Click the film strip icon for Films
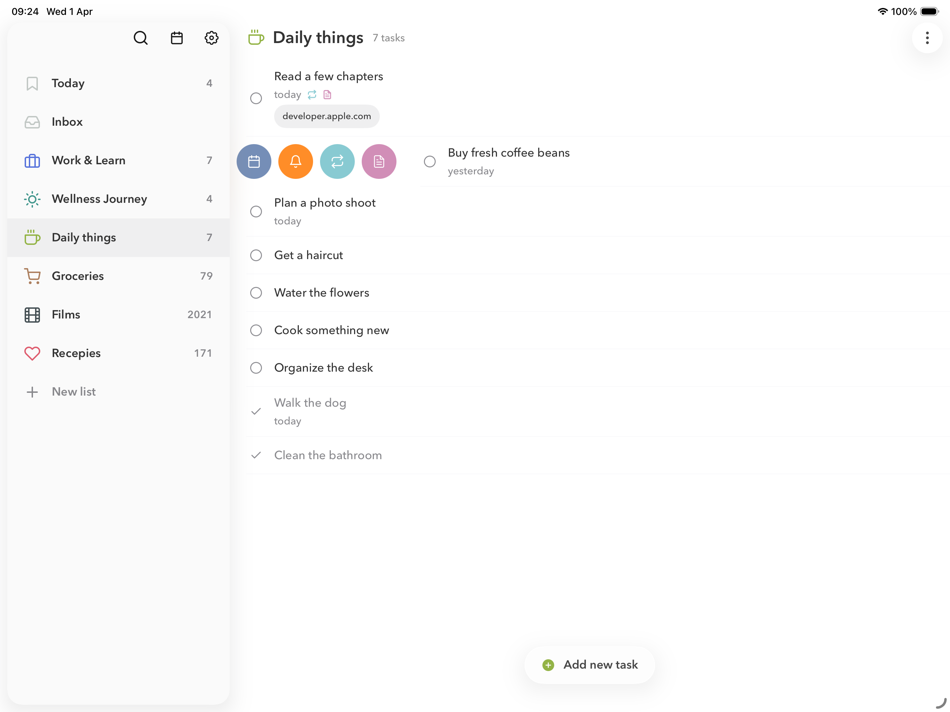The height and width of the screenshot is (712, 950). pyautogui.click(x=32, y=314)
